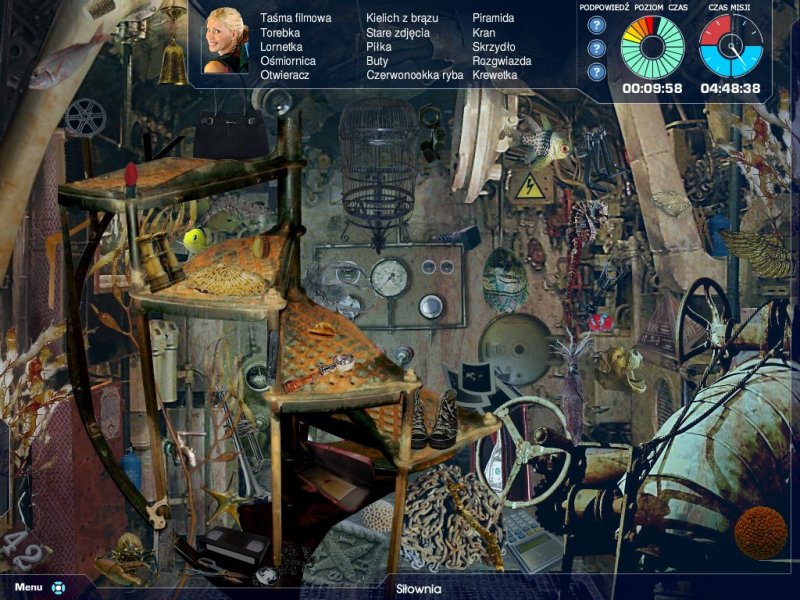Open the Menu button

pos(28,587)
